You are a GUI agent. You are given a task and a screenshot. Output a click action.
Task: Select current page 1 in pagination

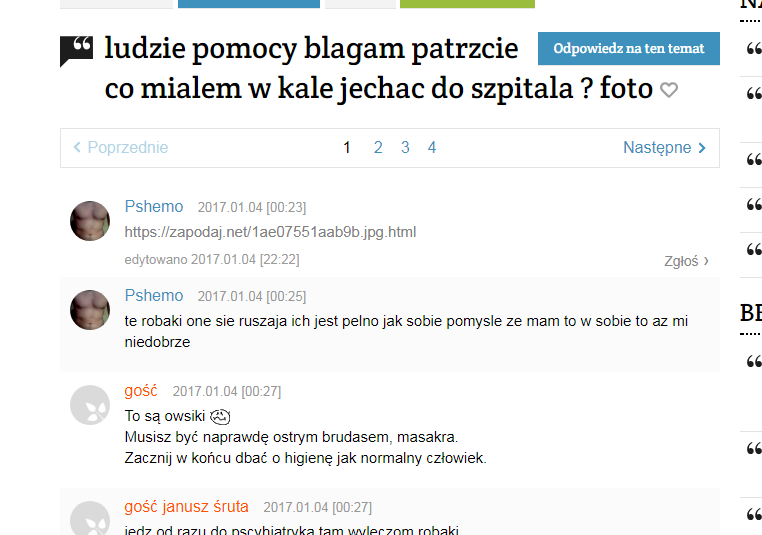346,147
